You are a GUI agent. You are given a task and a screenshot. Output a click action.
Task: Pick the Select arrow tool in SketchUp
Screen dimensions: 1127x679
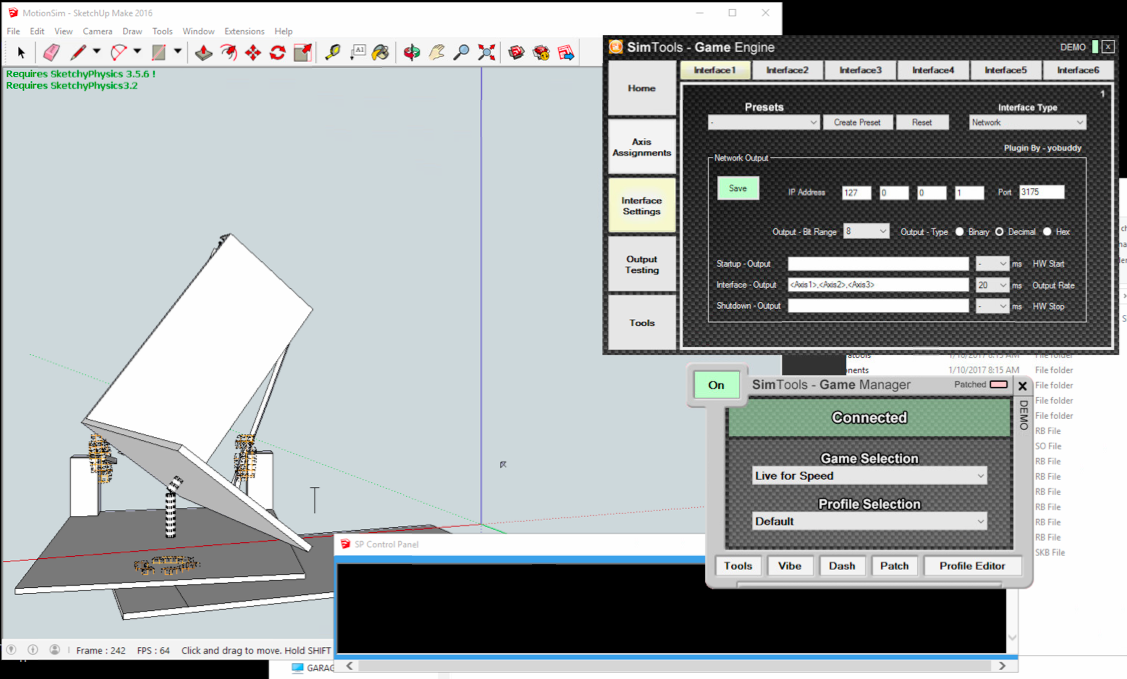click(21, 52)
